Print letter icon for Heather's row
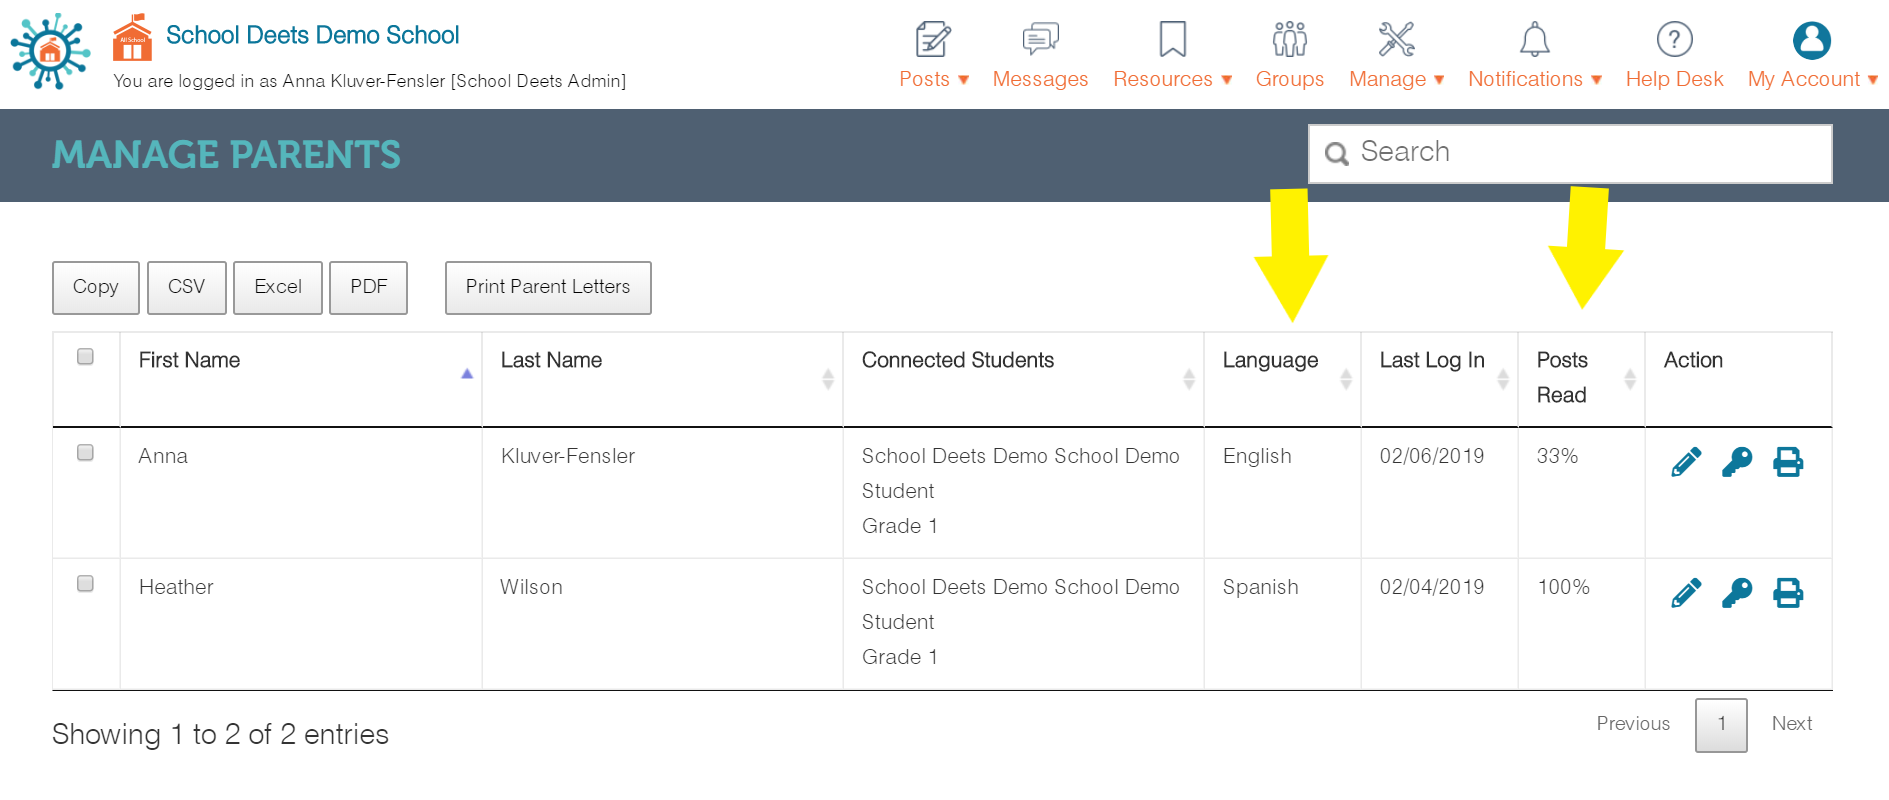 (x=1788, y=593)
